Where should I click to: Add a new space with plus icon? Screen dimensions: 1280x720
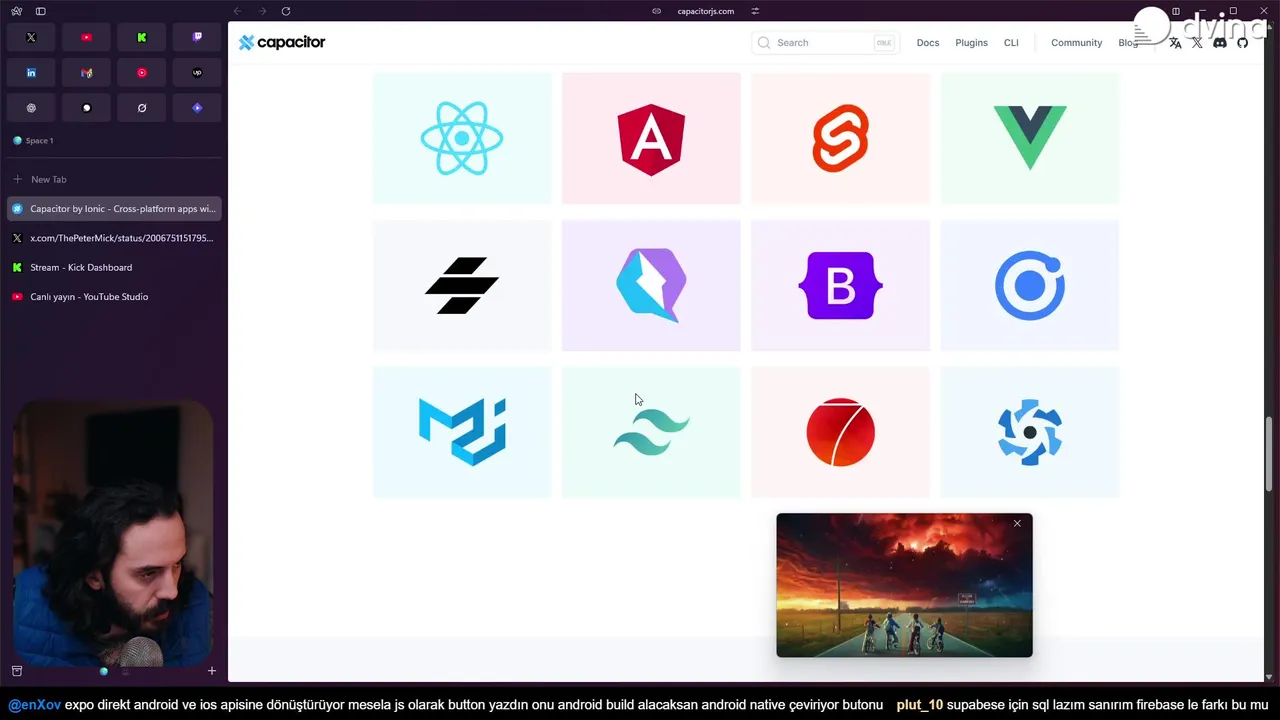click(211, 671)
